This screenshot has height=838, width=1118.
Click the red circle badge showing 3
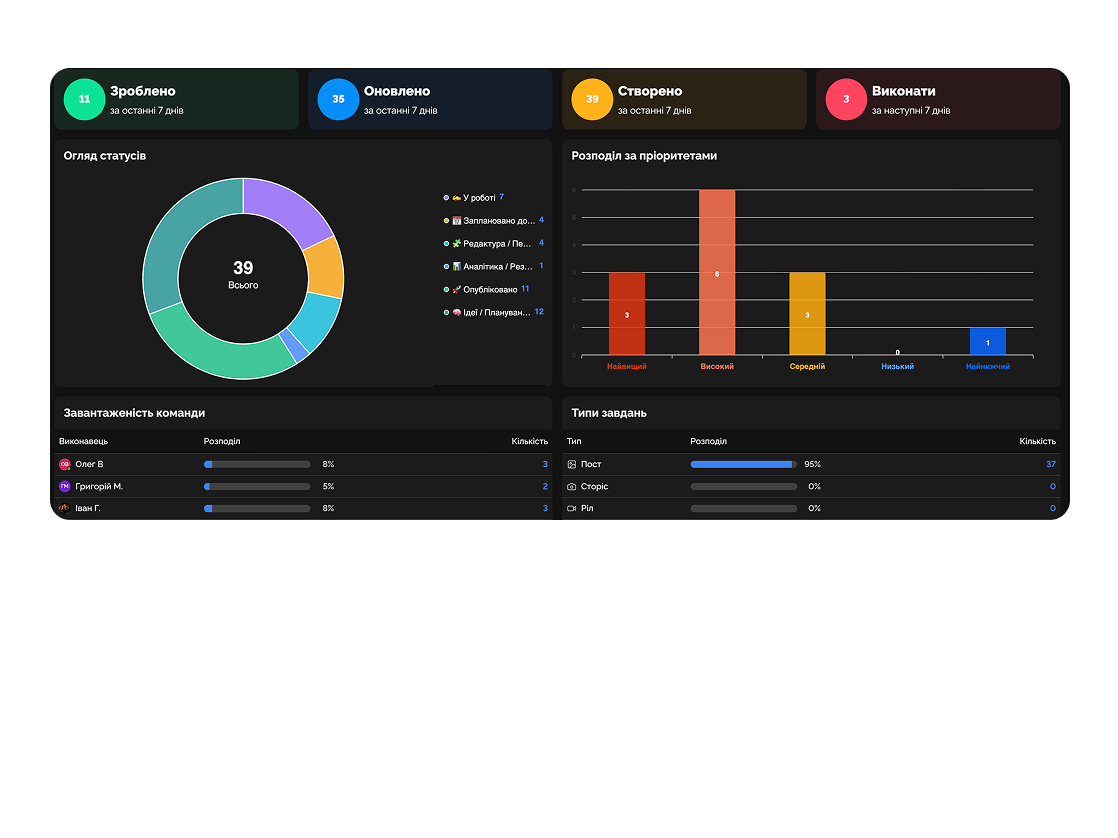(x=846, y=99)
